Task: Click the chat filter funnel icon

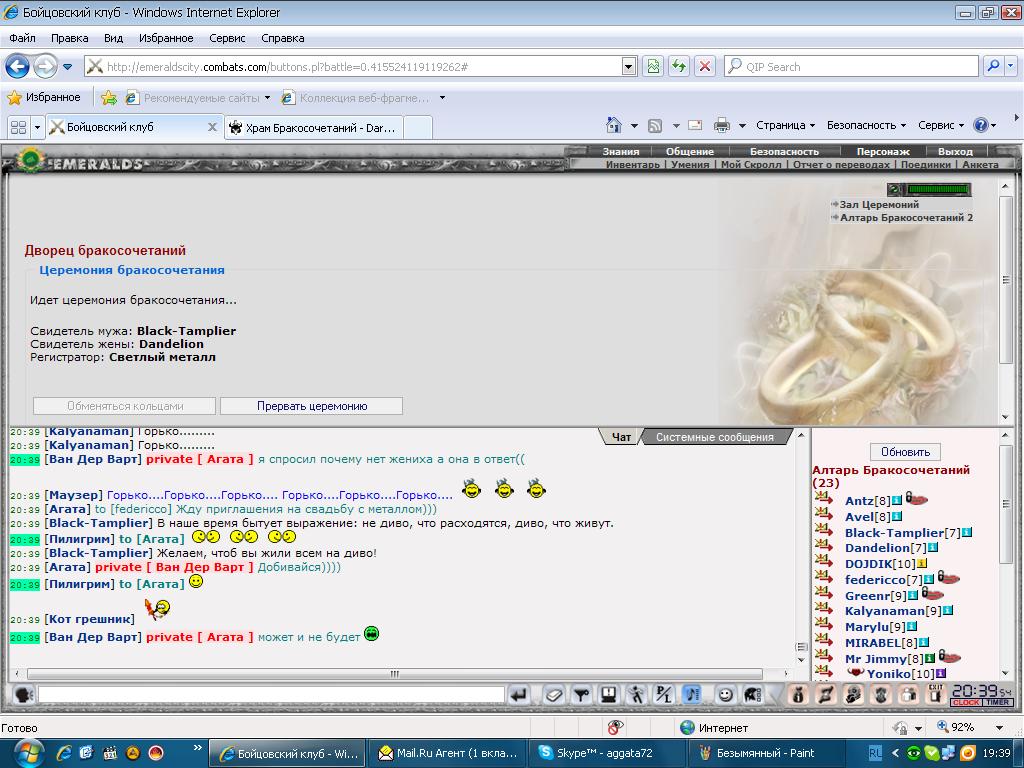Action: click(x=581, y=694)
